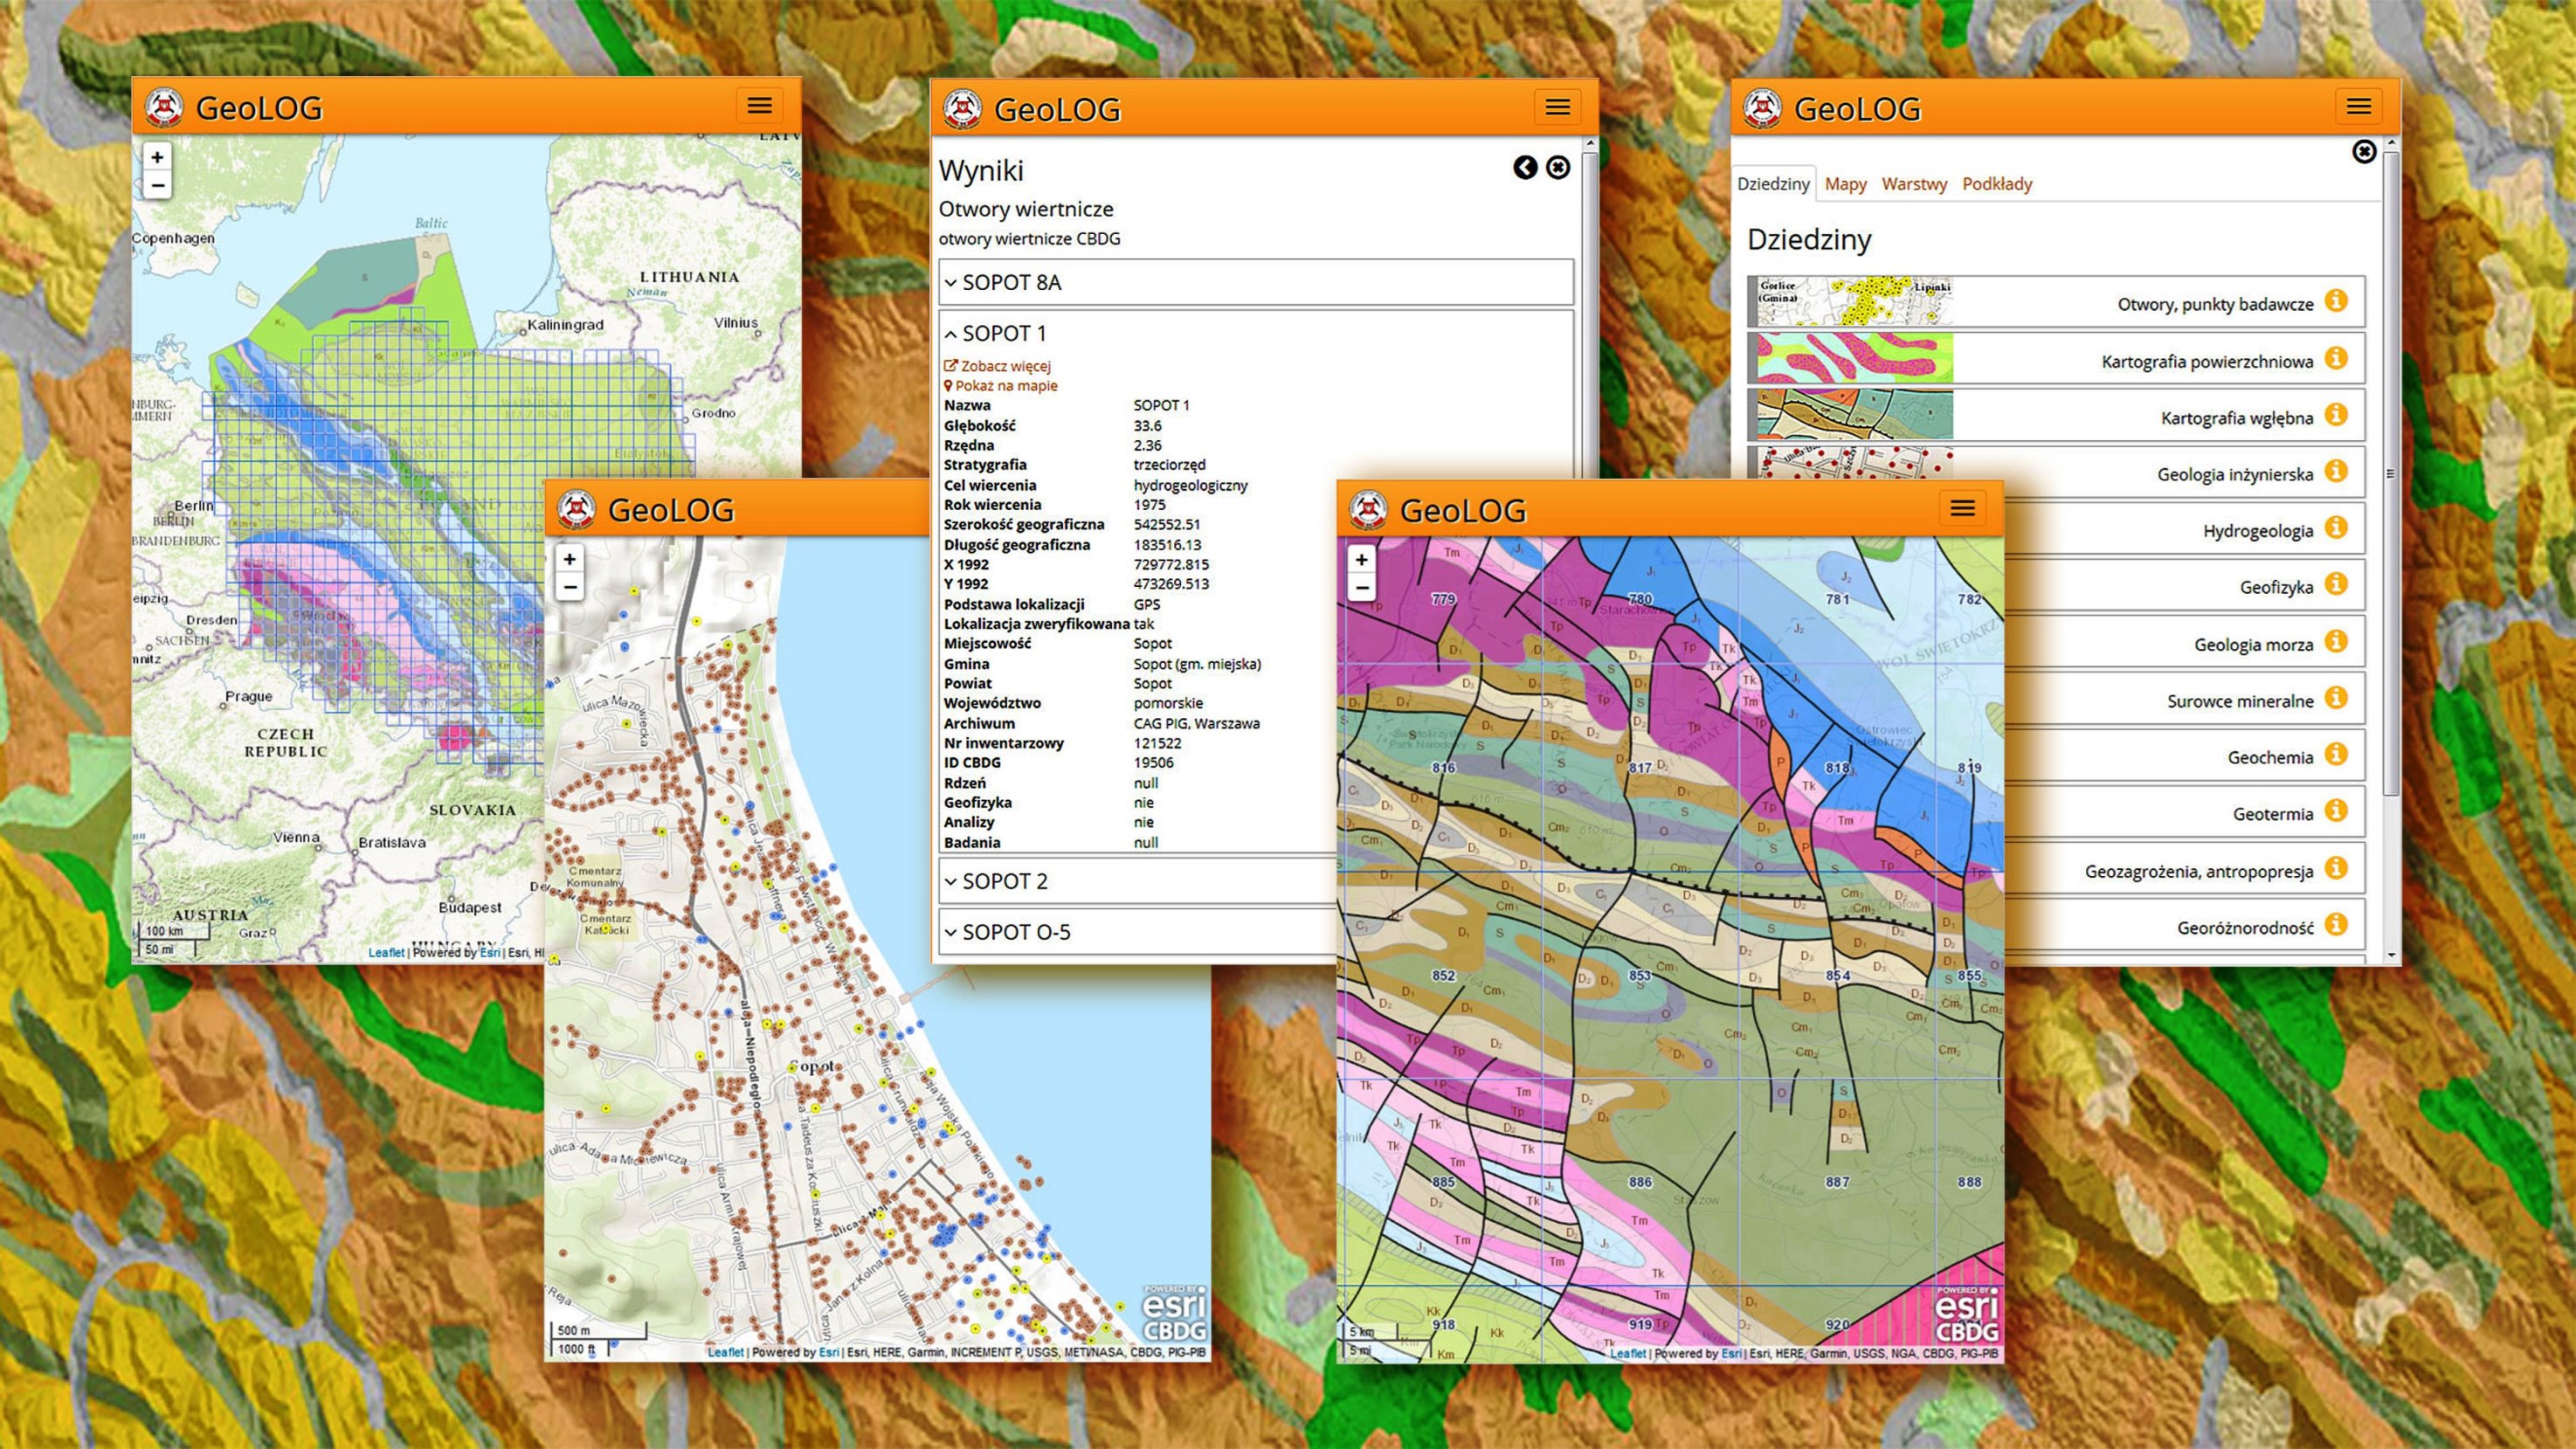Click the ID CBDG value 19506

point(1153,762)
